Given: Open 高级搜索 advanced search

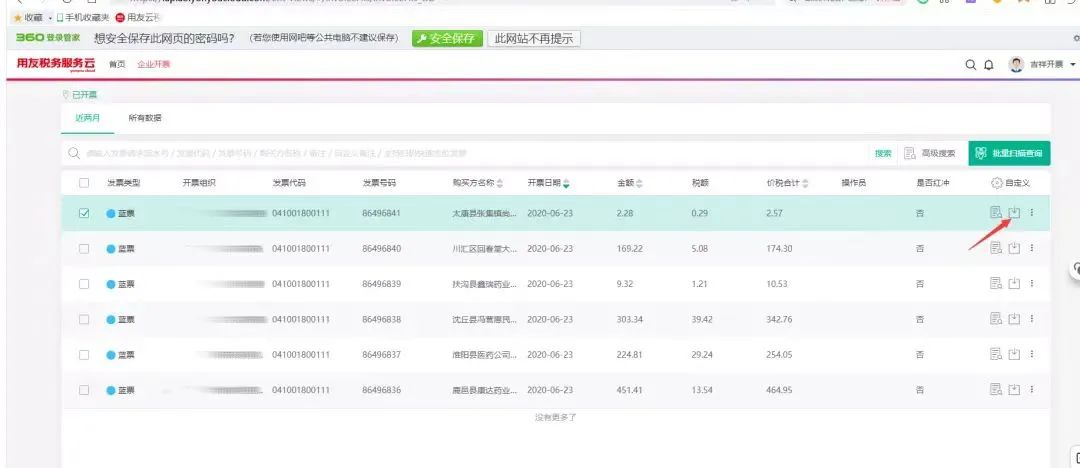Looking at the screenshot, I should [x=930, y=153].
